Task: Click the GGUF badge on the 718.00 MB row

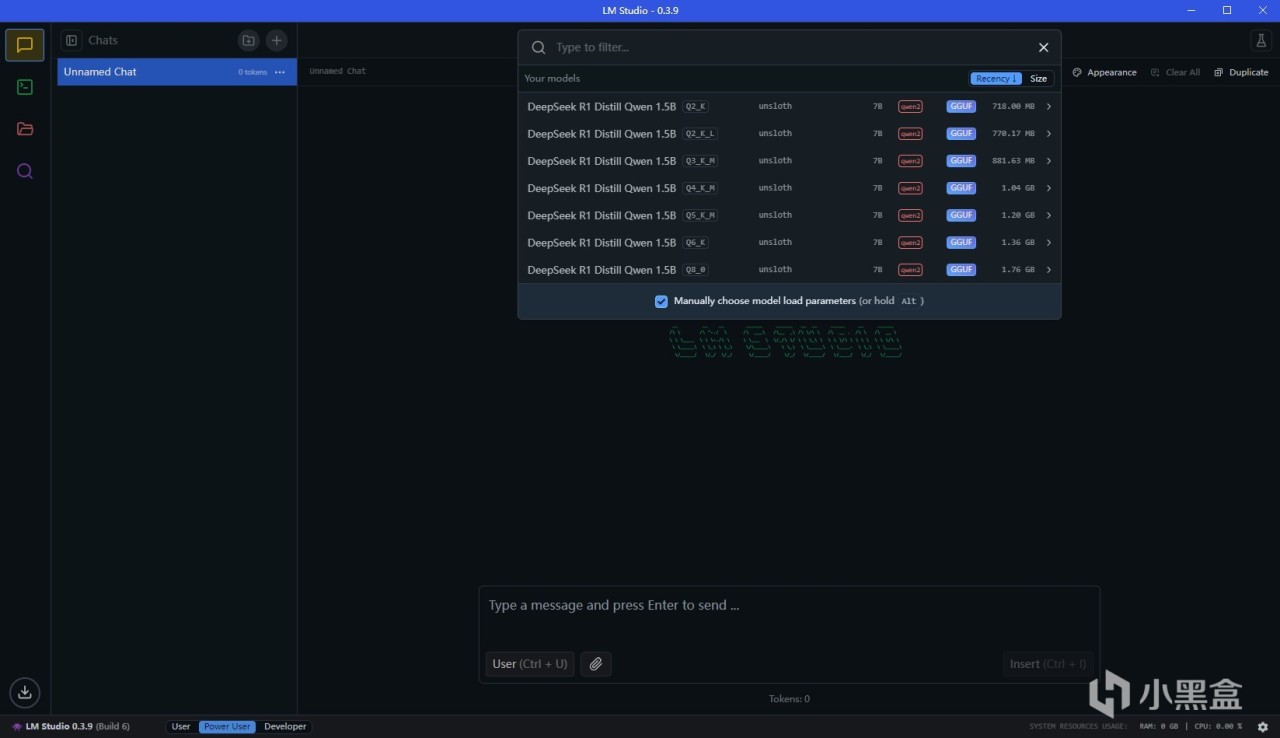Action: (961, 106)
